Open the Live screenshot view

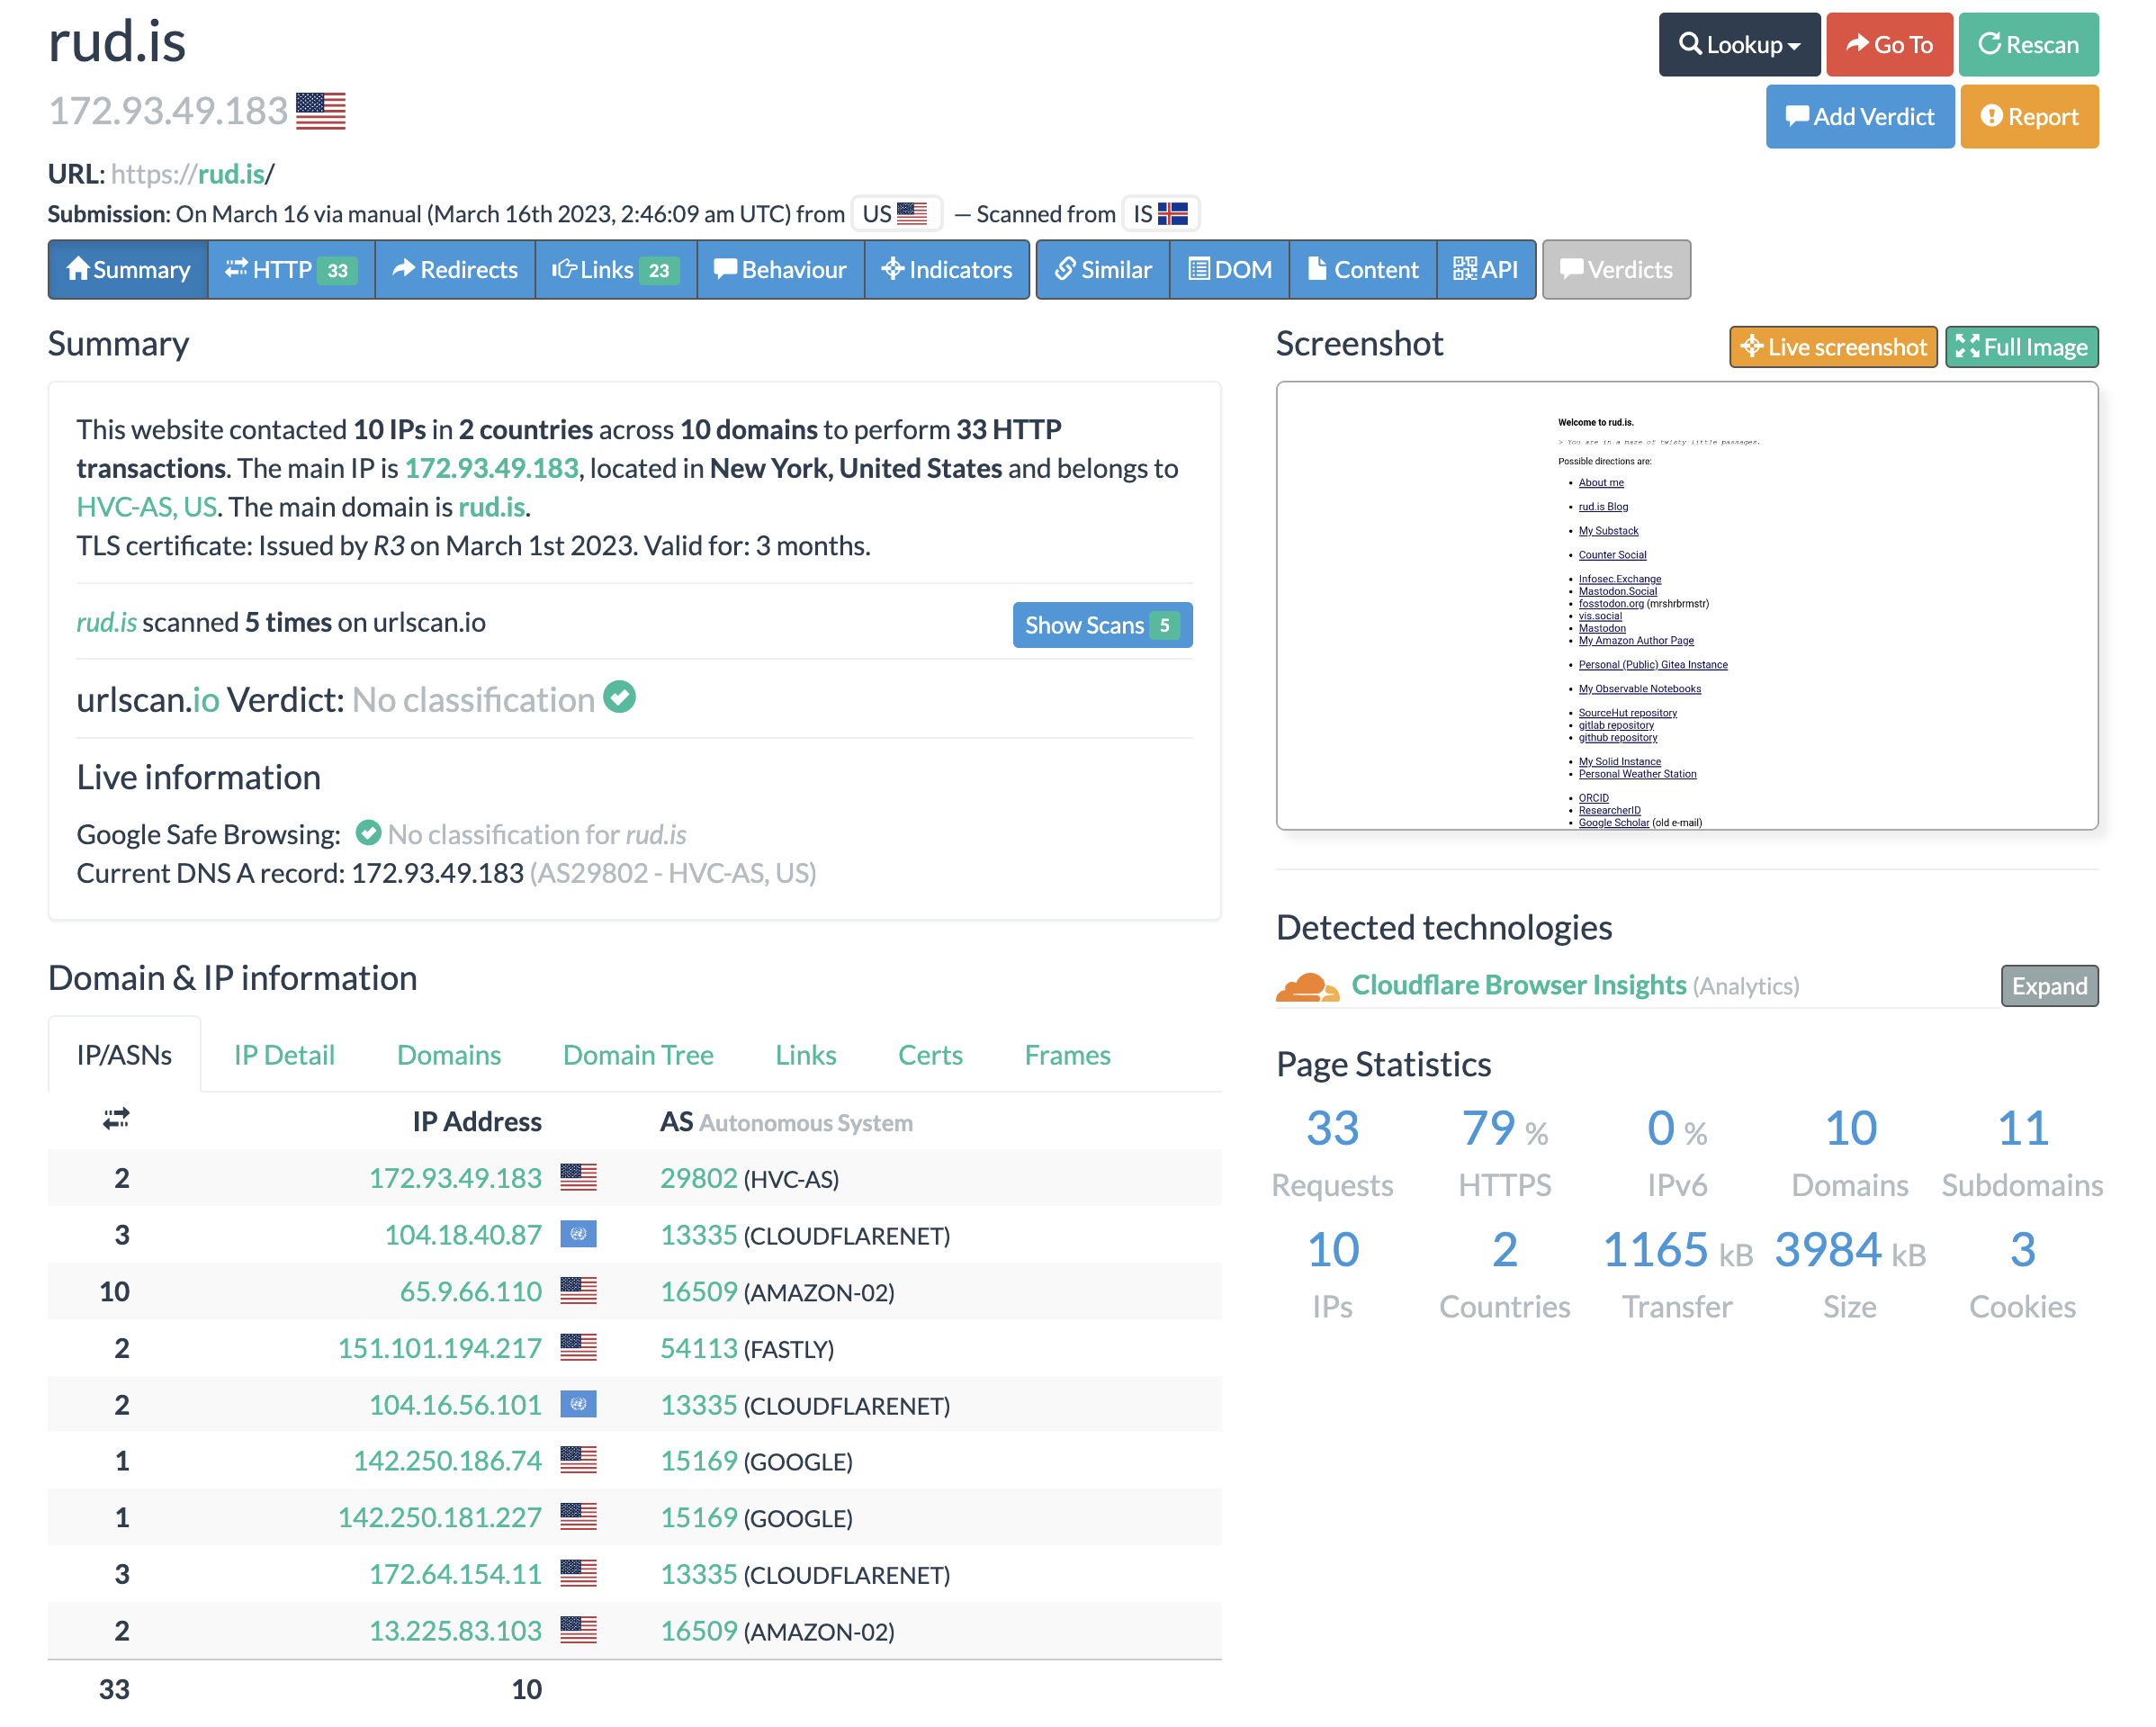click(x=1832, y=347)
